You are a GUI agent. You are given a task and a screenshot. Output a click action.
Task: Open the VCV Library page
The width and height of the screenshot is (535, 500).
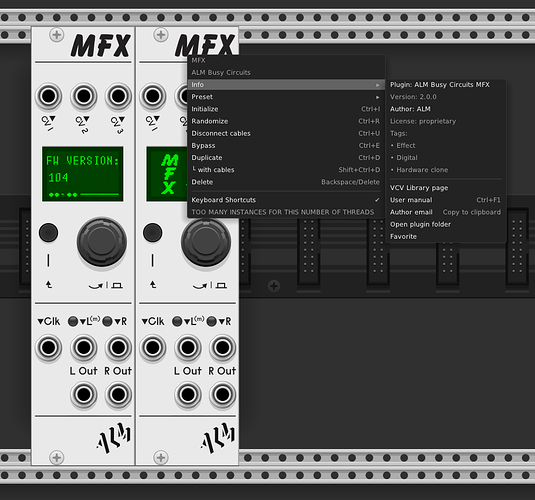click(x=445, y=188)
